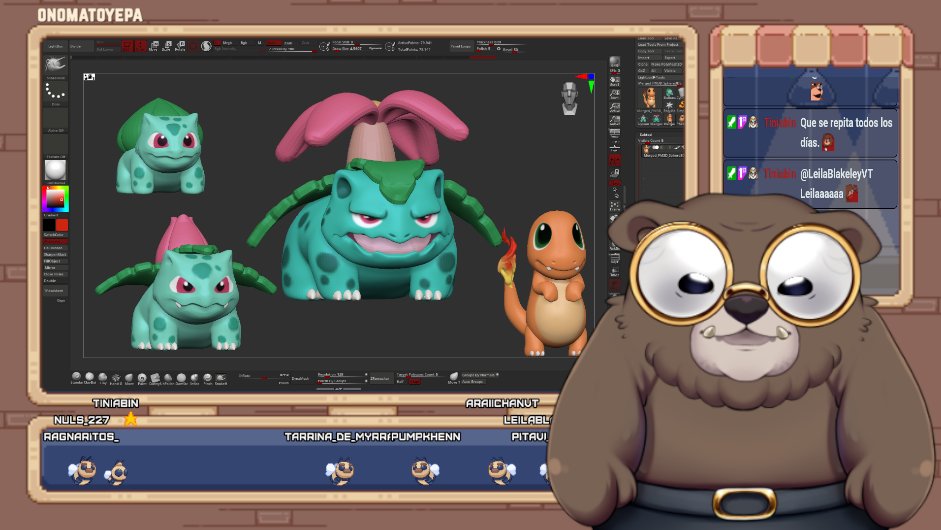Open the Texture Off slot
The height and width of the screenshot is (530, 941).
(55, 146)
